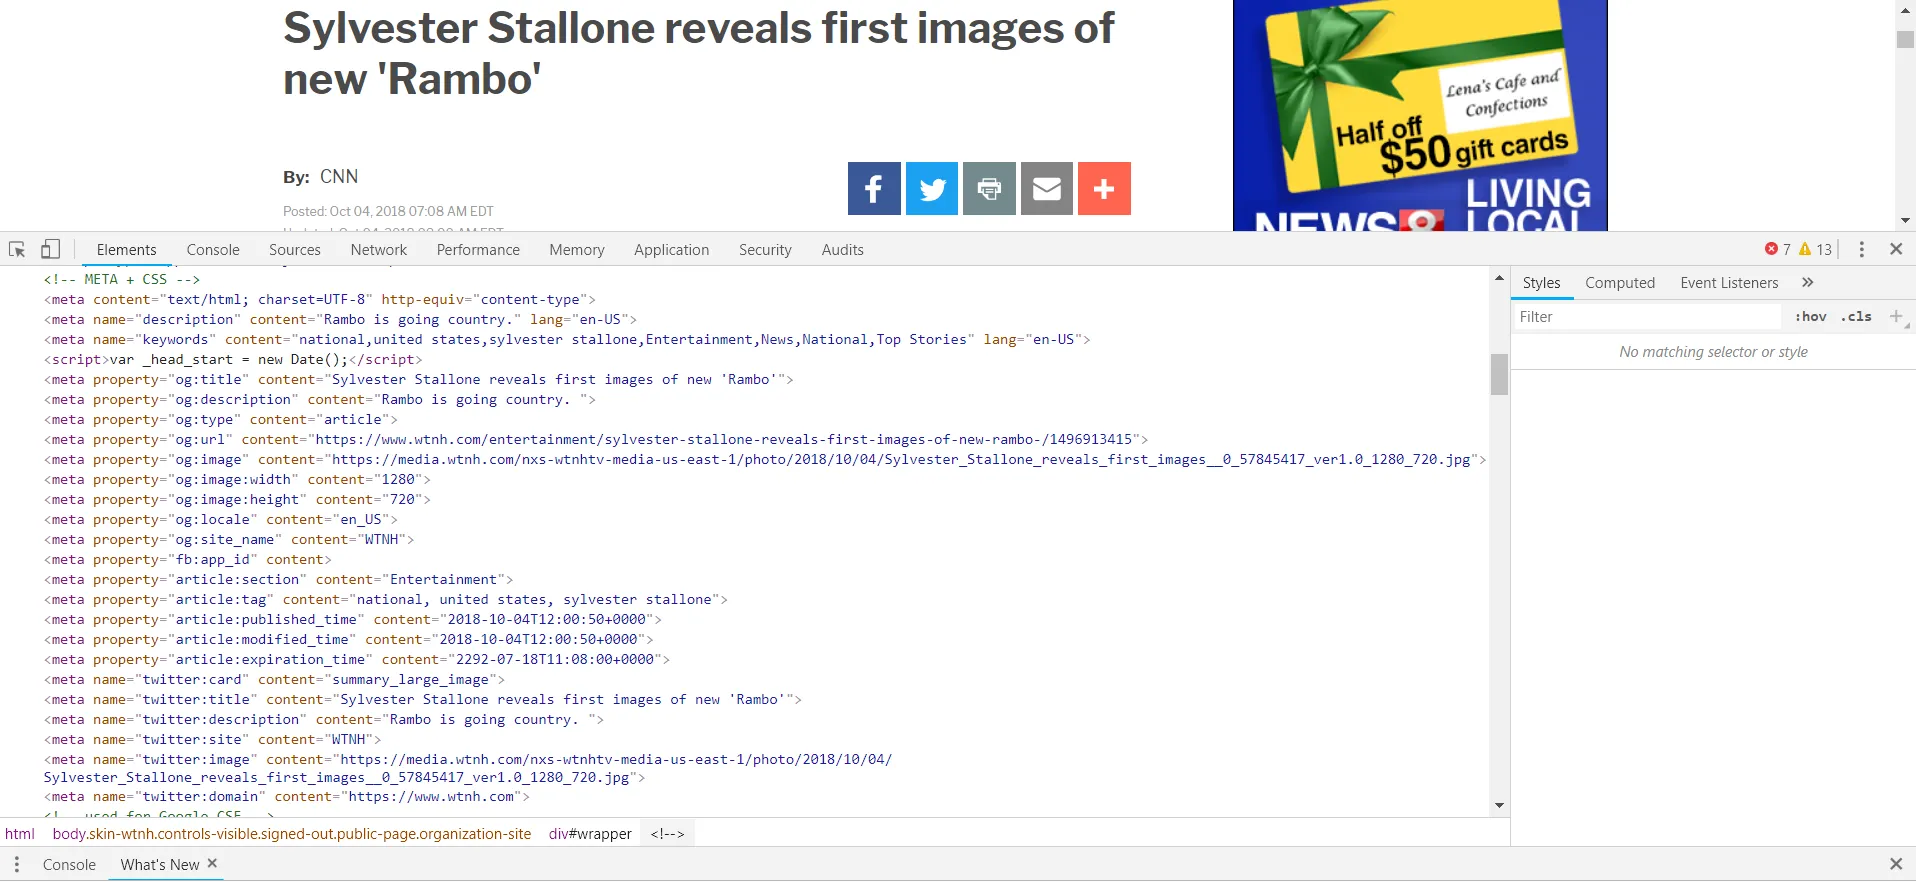Open the Security tab
The height and width of the screenshot is (884, 1916).
(x=765, y=250)
